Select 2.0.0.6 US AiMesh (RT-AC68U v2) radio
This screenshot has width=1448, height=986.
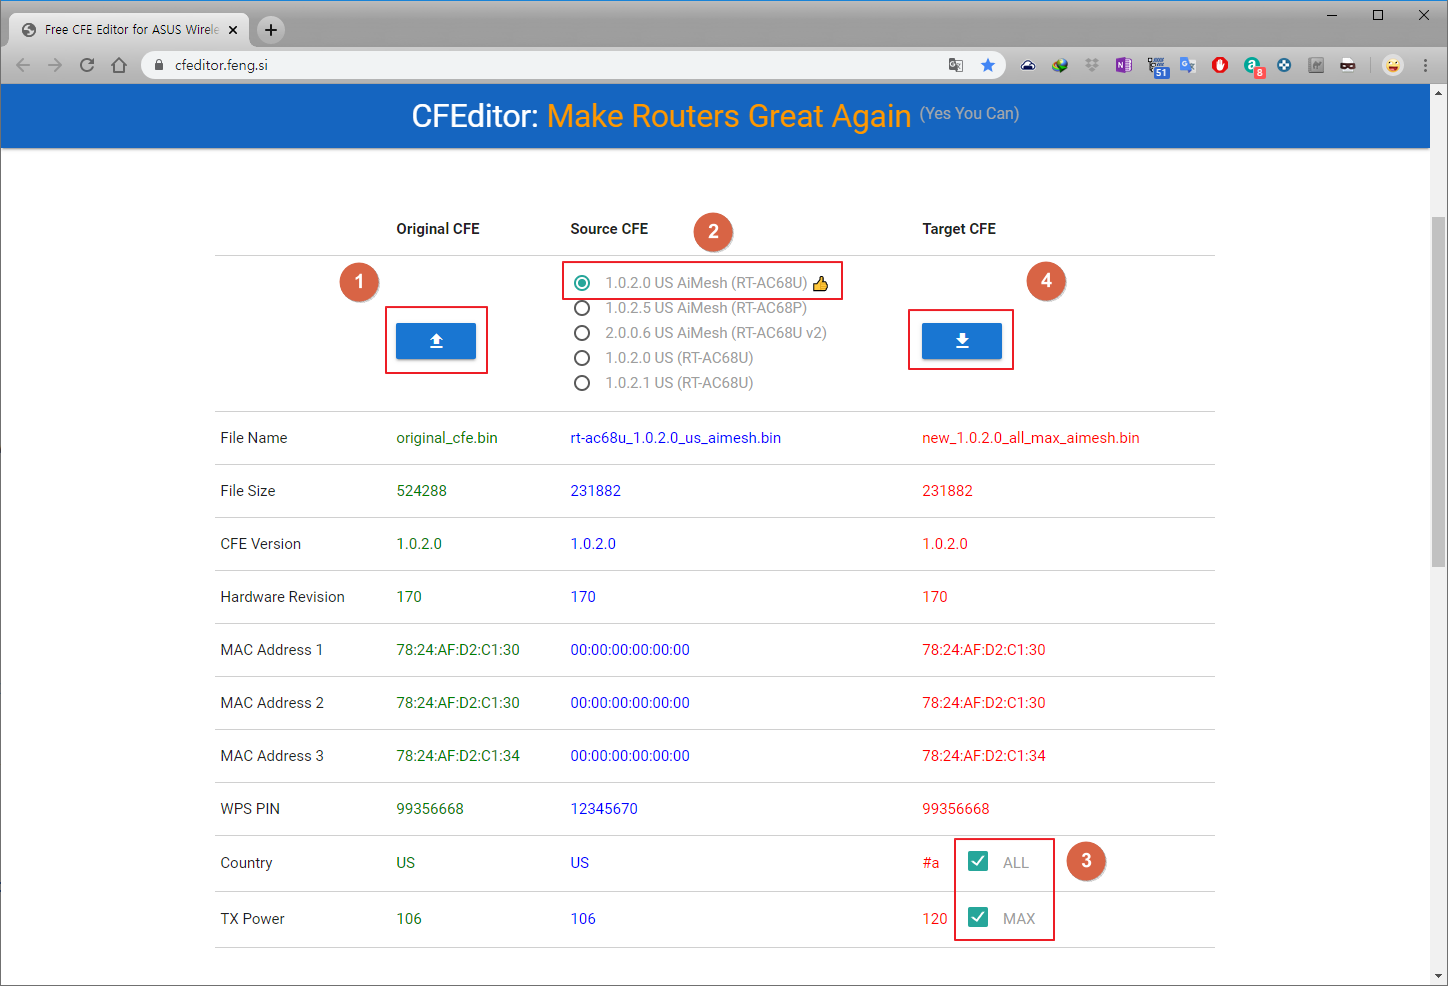(x=582, y=333)
